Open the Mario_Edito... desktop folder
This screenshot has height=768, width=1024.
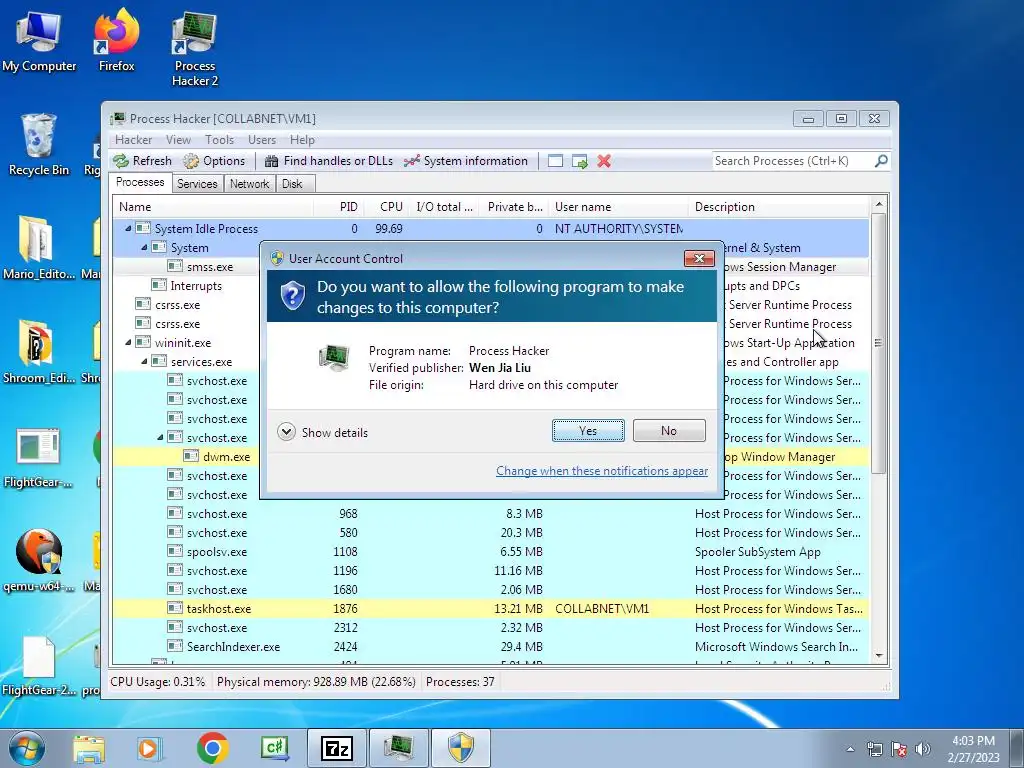coord(39,248)
